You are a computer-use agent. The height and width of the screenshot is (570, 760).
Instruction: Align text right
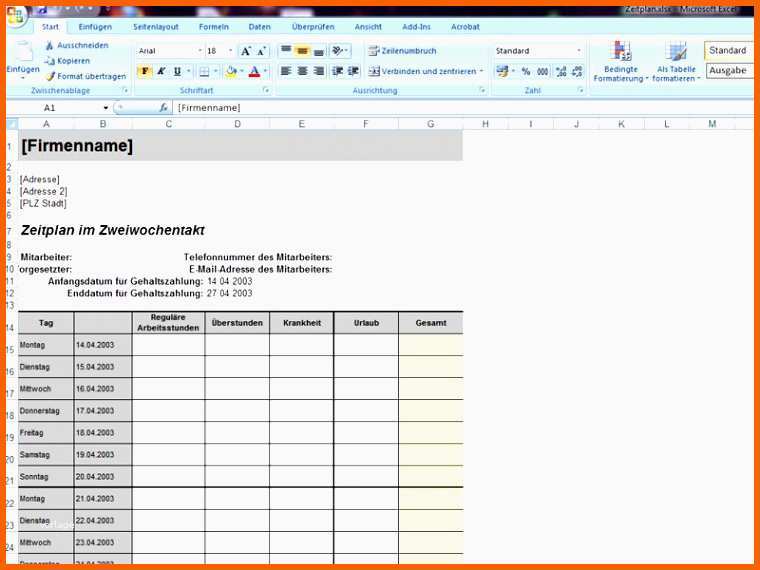(318, 71)
